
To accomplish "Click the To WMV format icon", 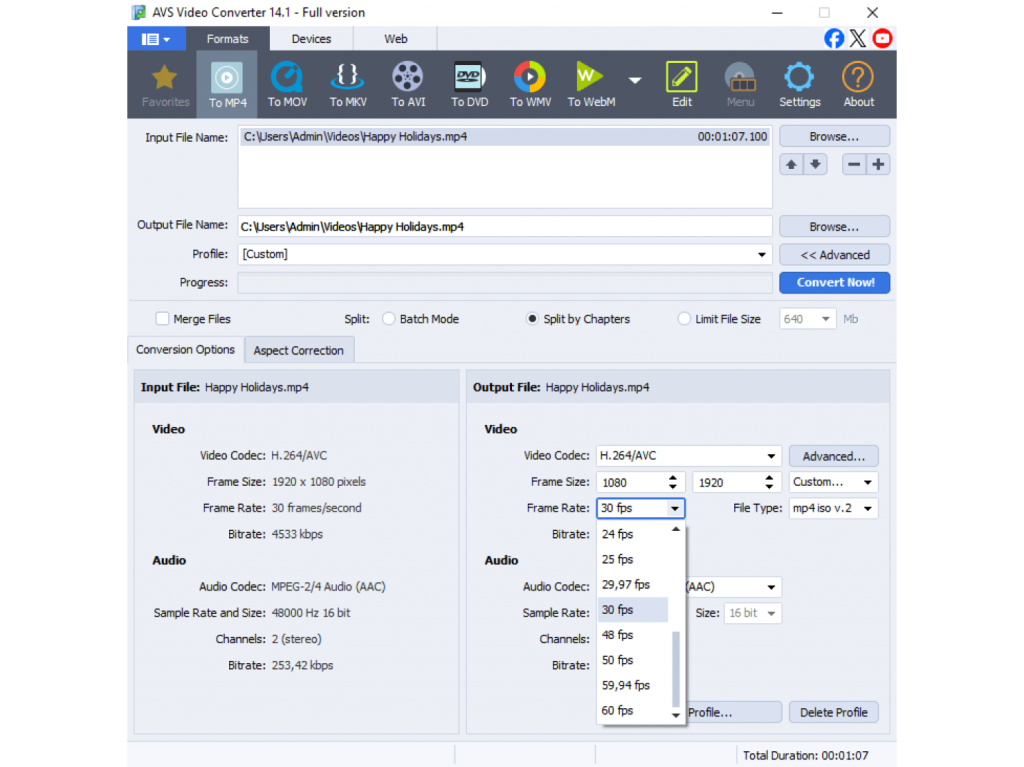I will pos(530,84).
